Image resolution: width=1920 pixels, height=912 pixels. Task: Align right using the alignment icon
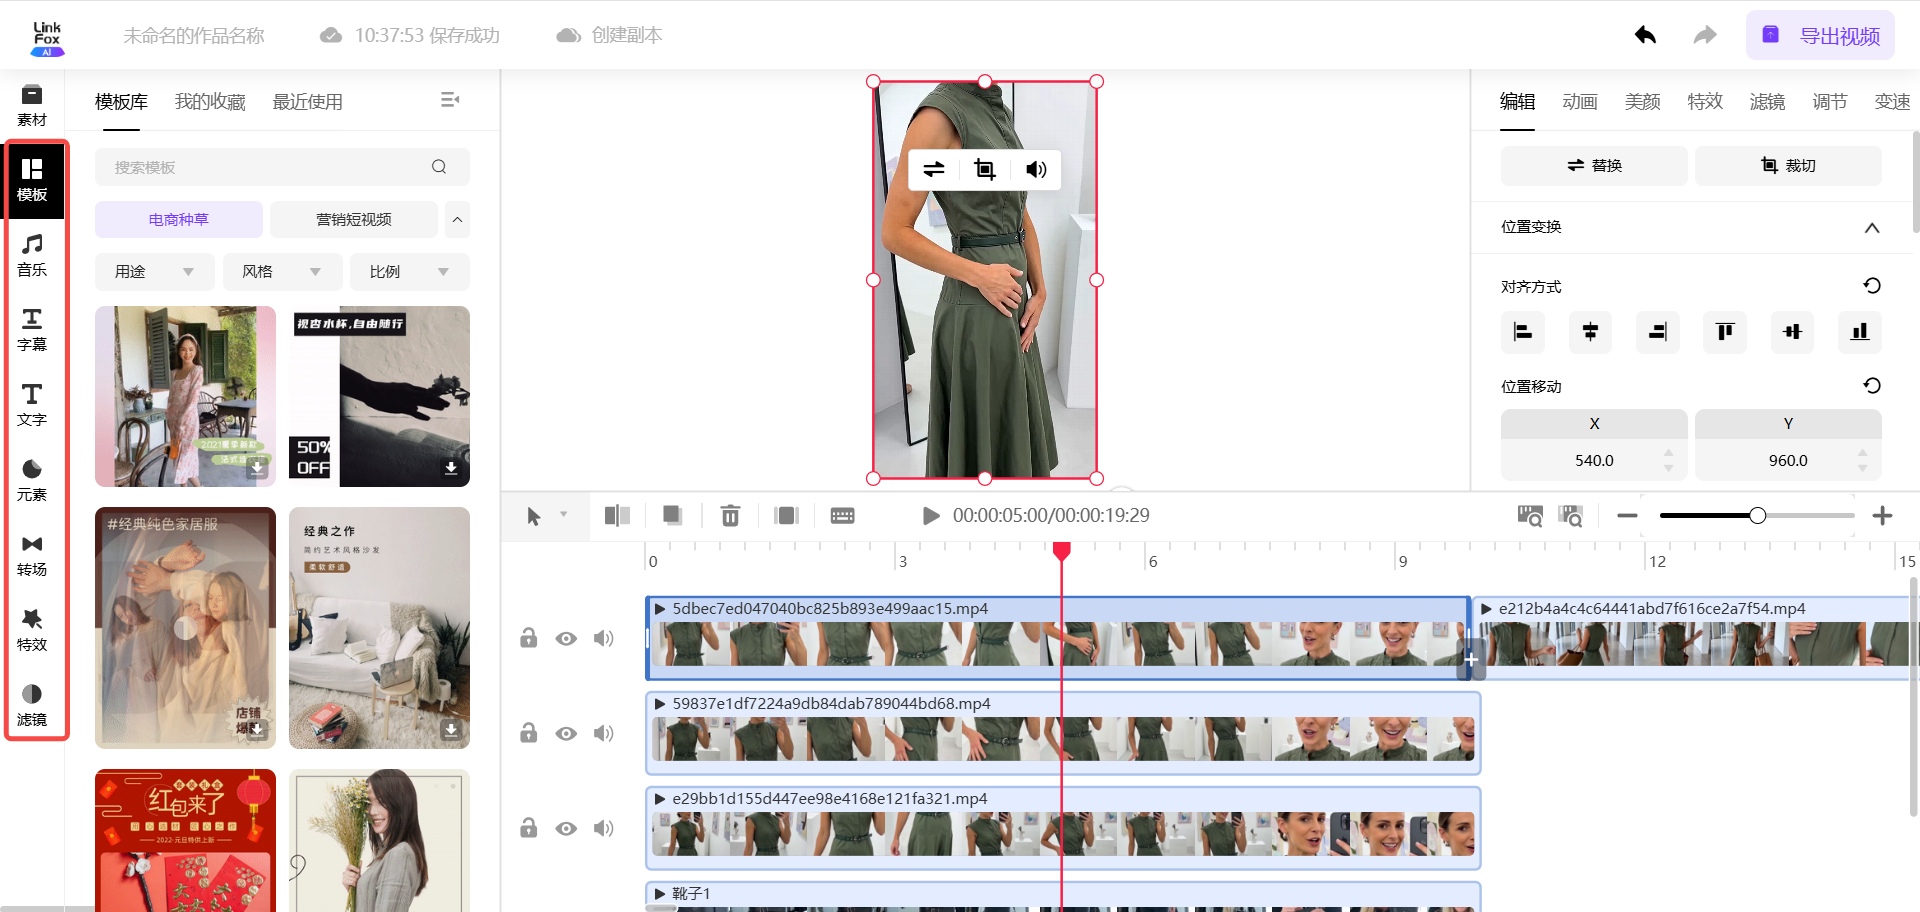[x=1658, y=332]
